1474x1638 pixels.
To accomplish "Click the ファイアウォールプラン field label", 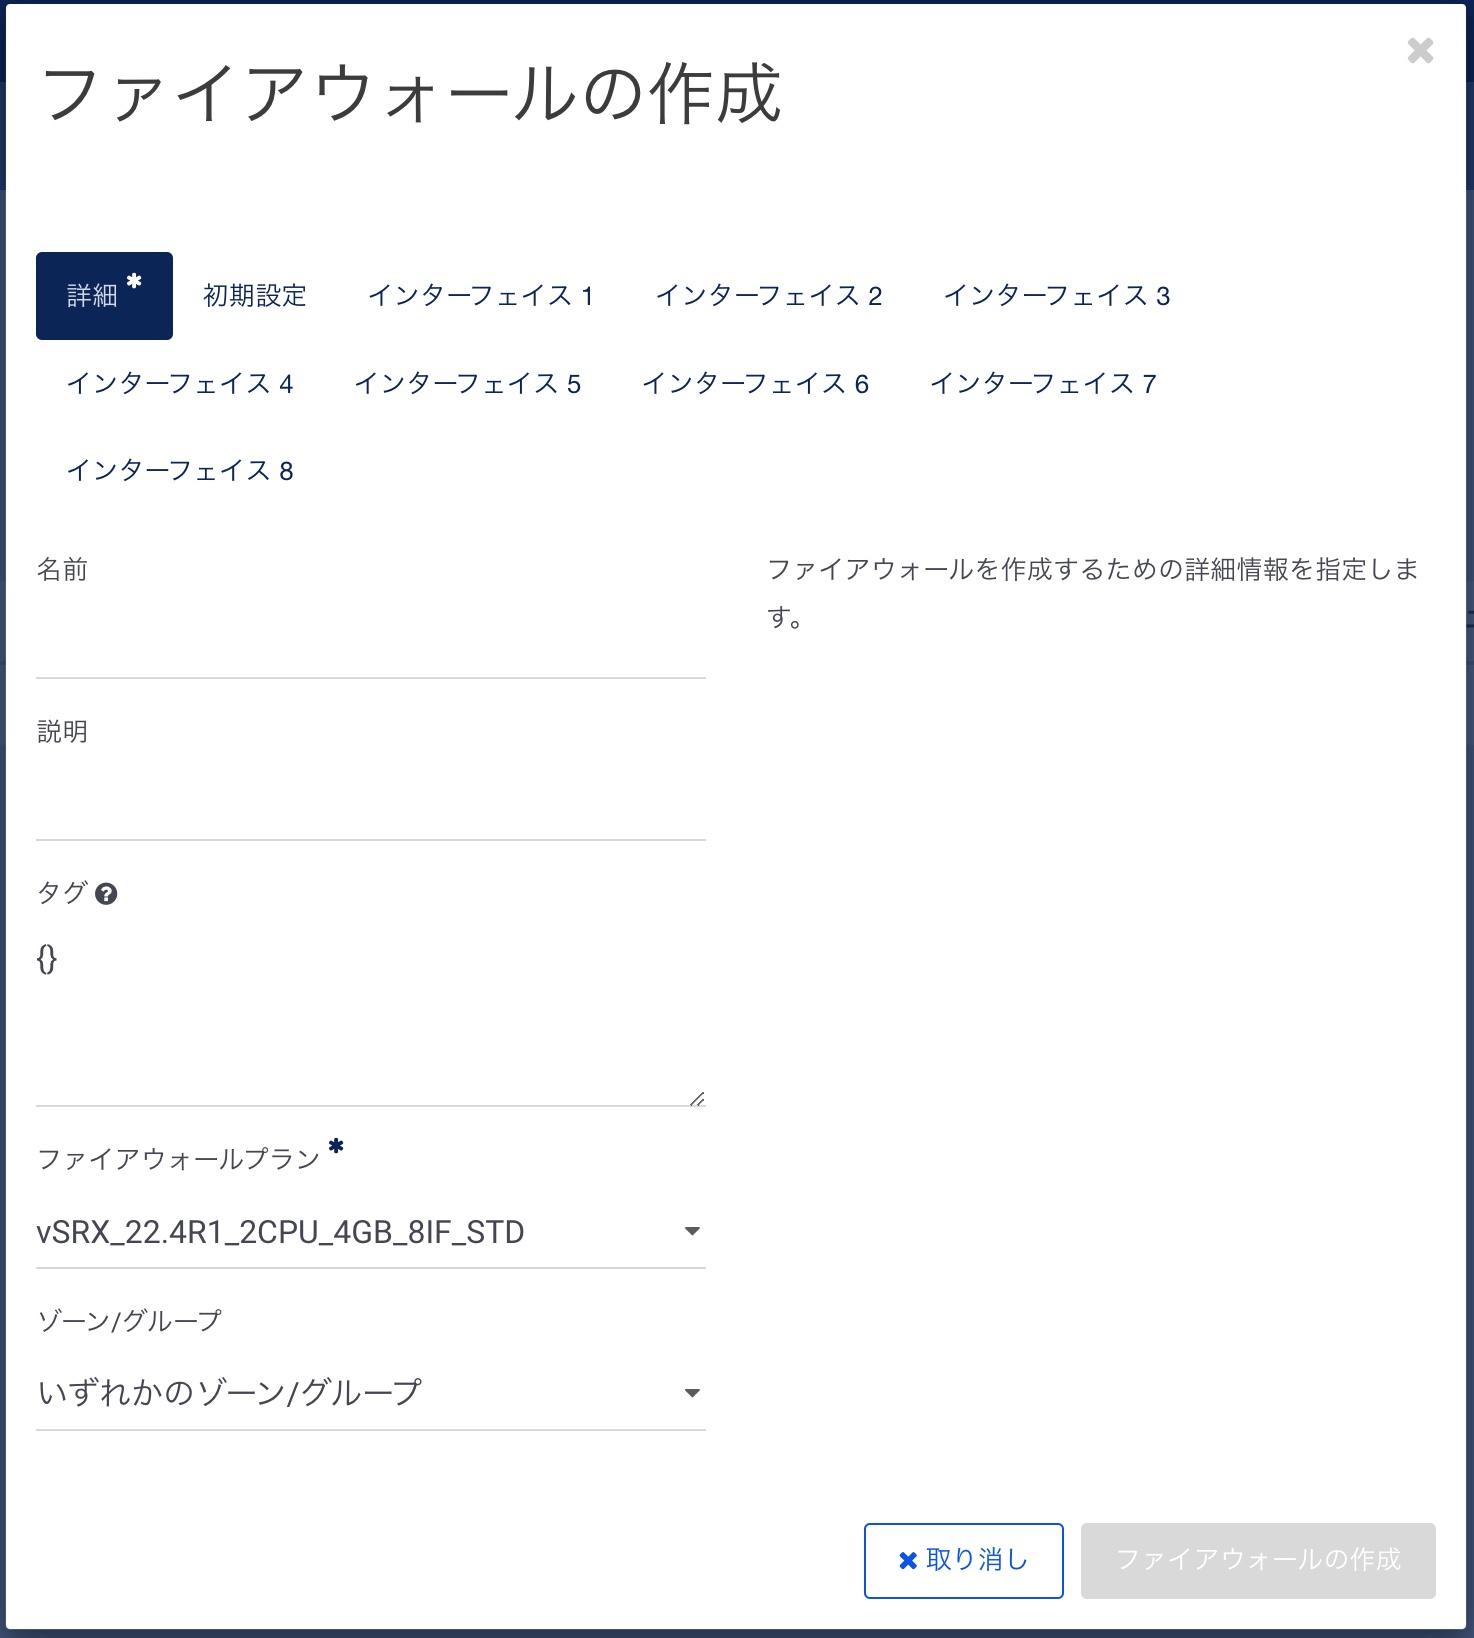I will point(178,1159).
